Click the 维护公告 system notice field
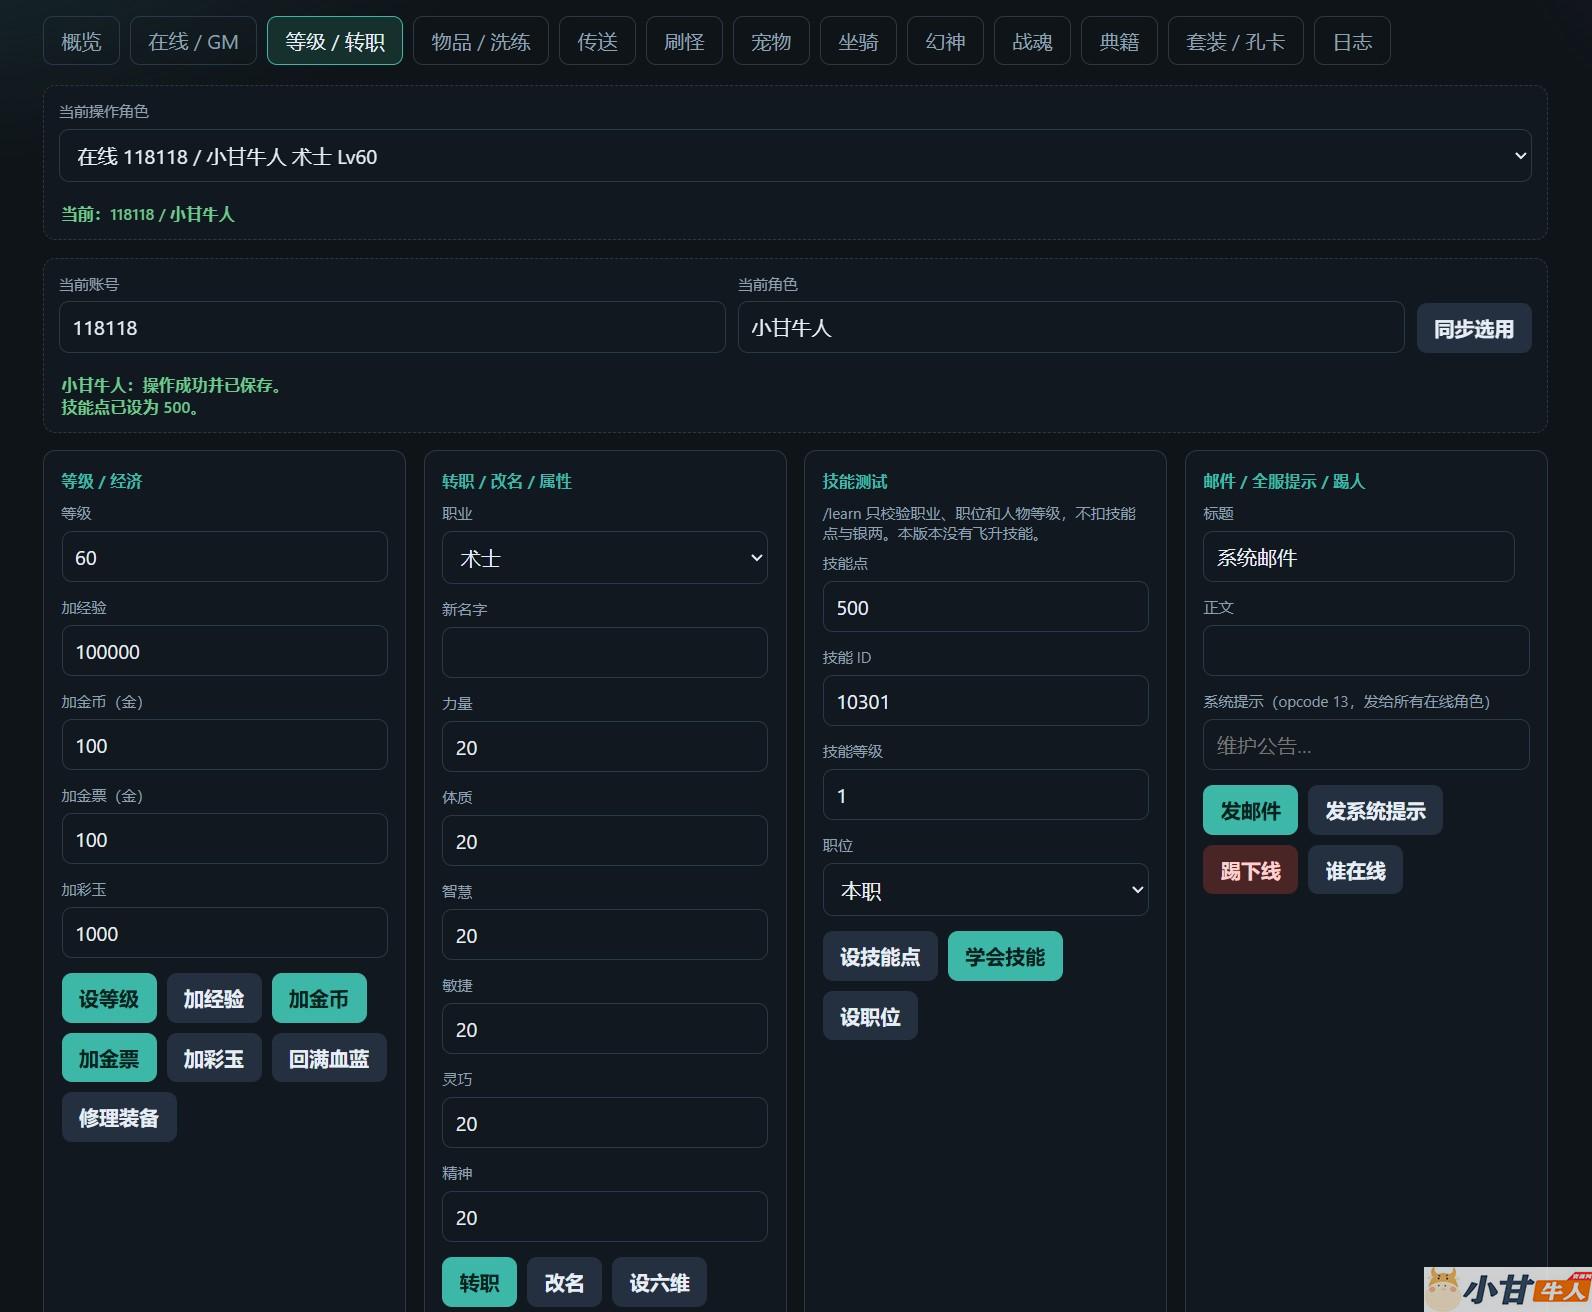1592x1312 pixels. 1366,745
